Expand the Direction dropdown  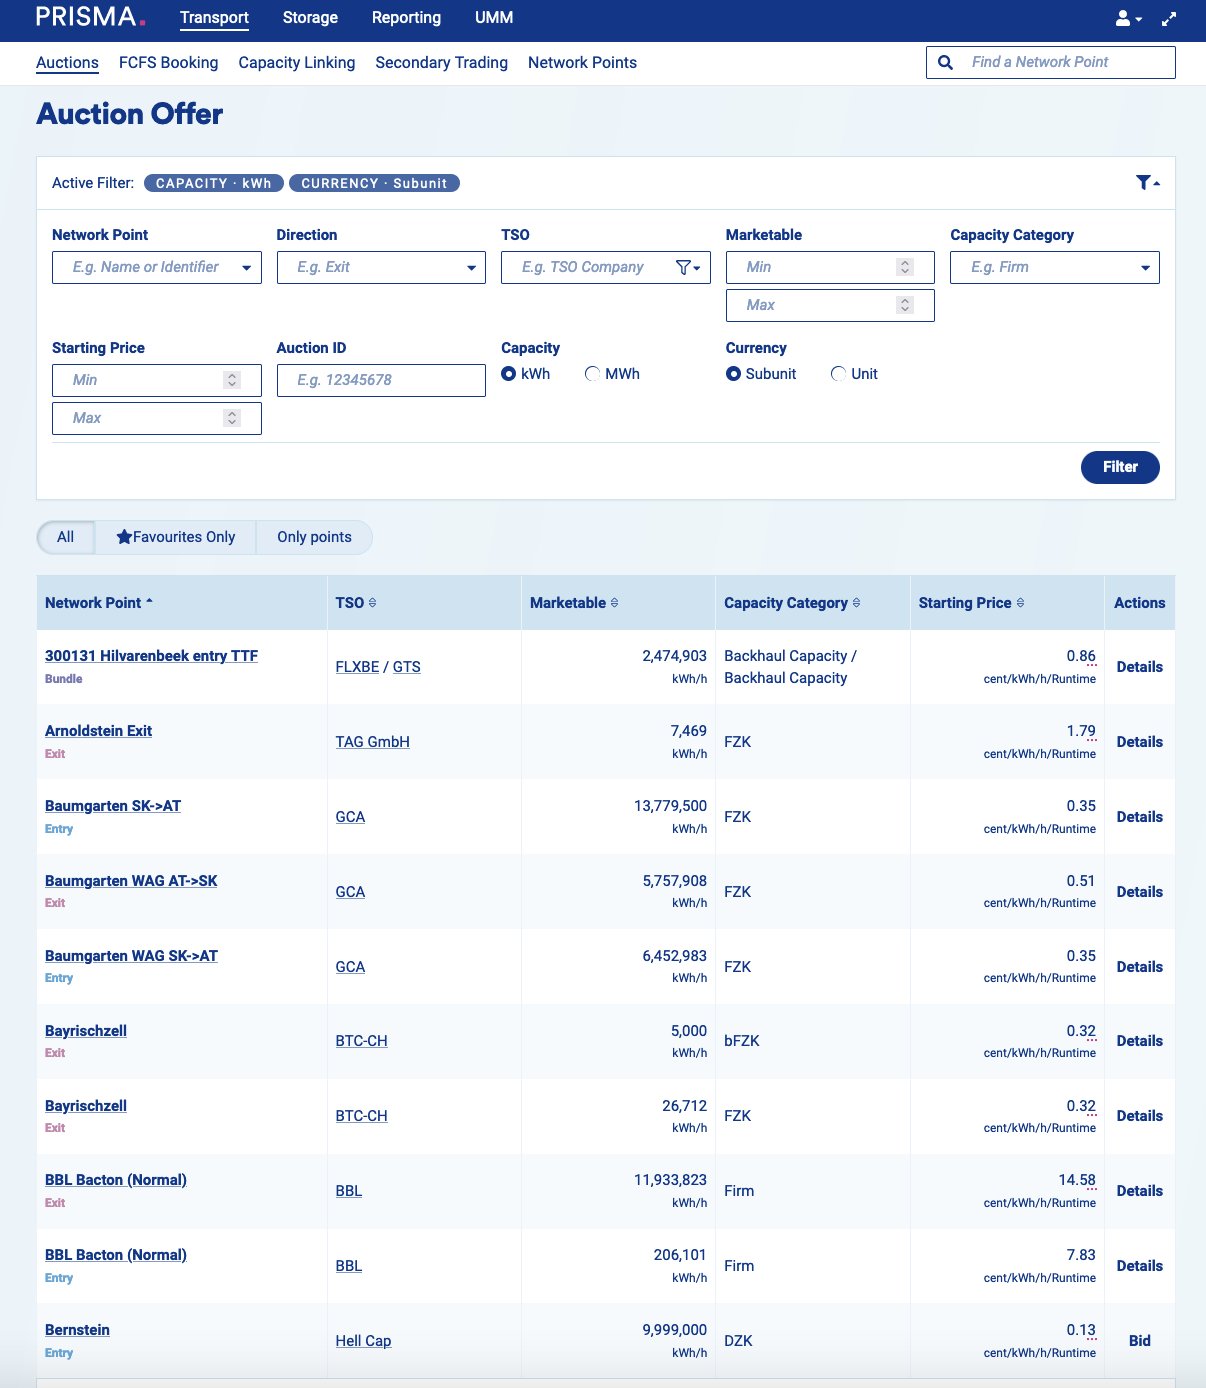471,267
